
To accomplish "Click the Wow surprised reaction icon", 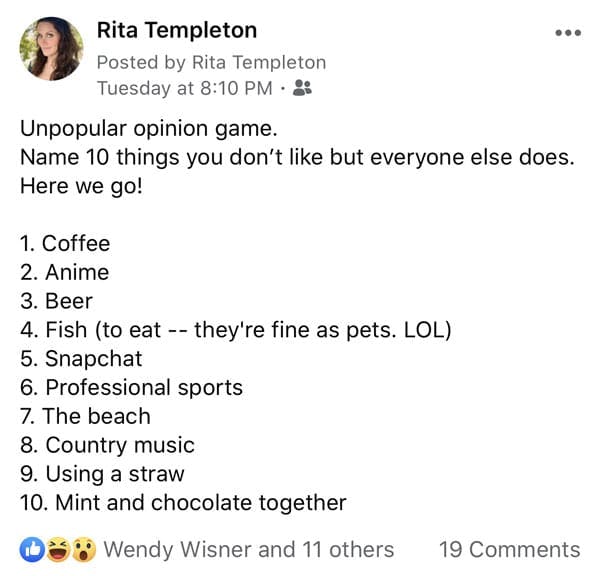I will (83, 549).
